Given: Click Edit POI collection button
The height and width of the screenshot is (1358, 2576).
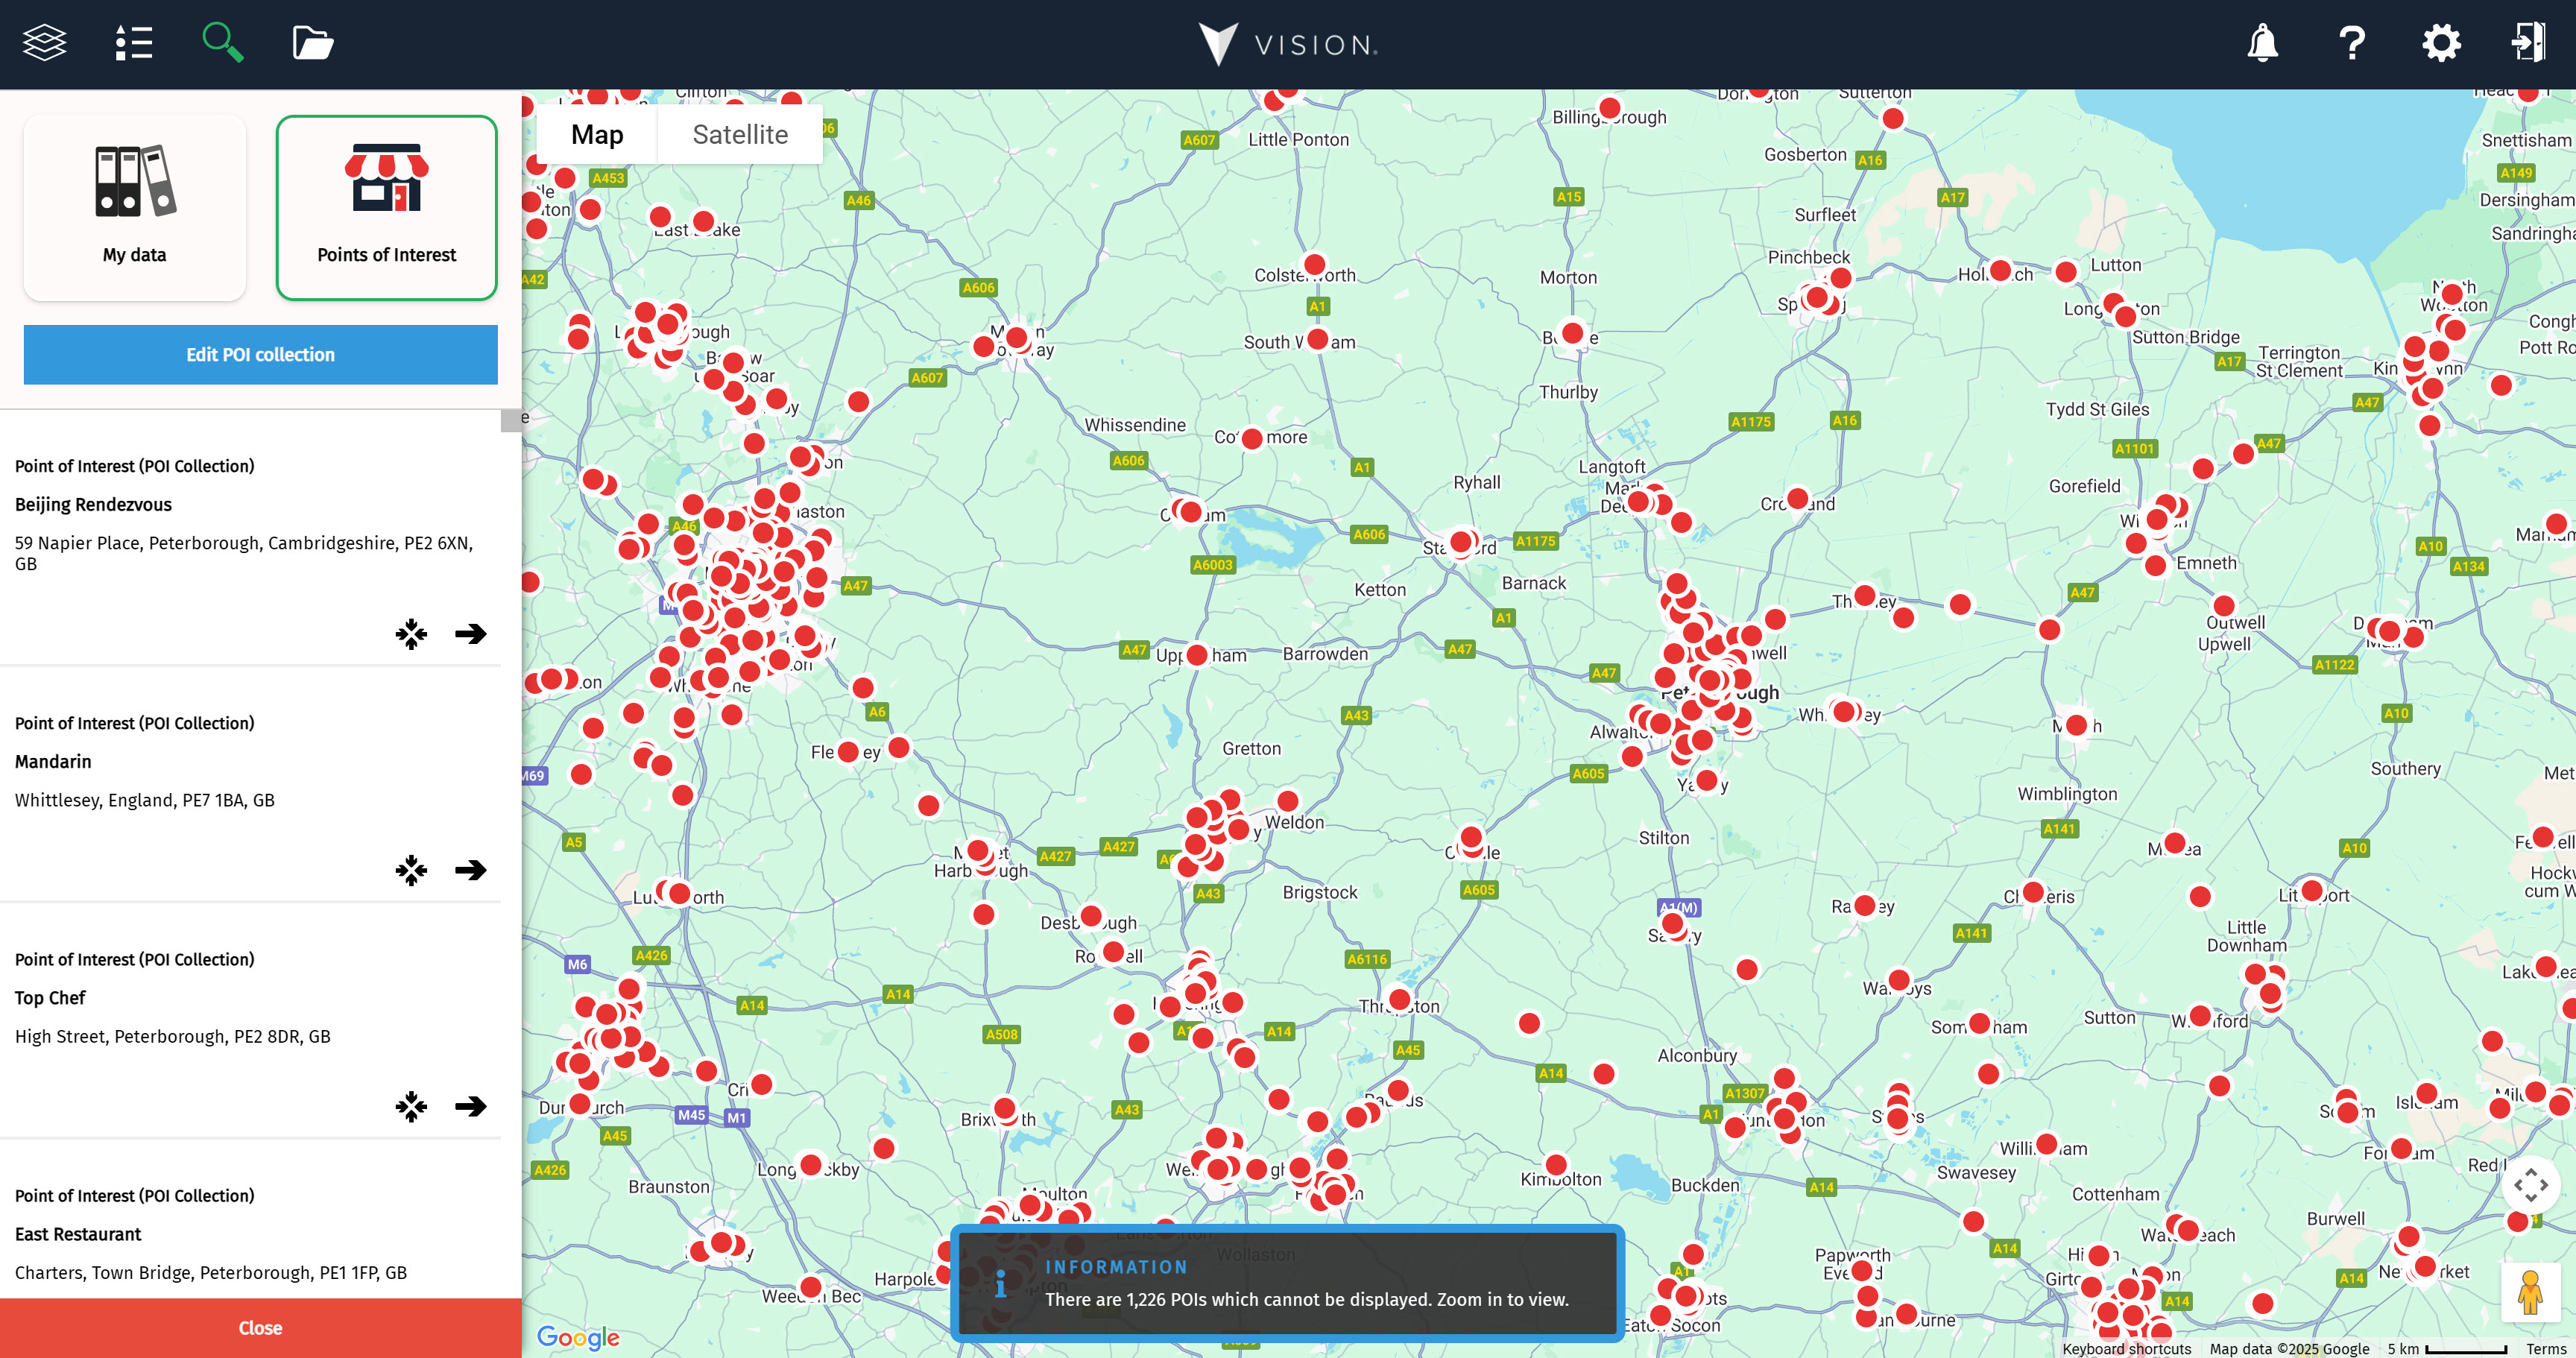Looking at the screenshot, I should [x=261, y=354].
